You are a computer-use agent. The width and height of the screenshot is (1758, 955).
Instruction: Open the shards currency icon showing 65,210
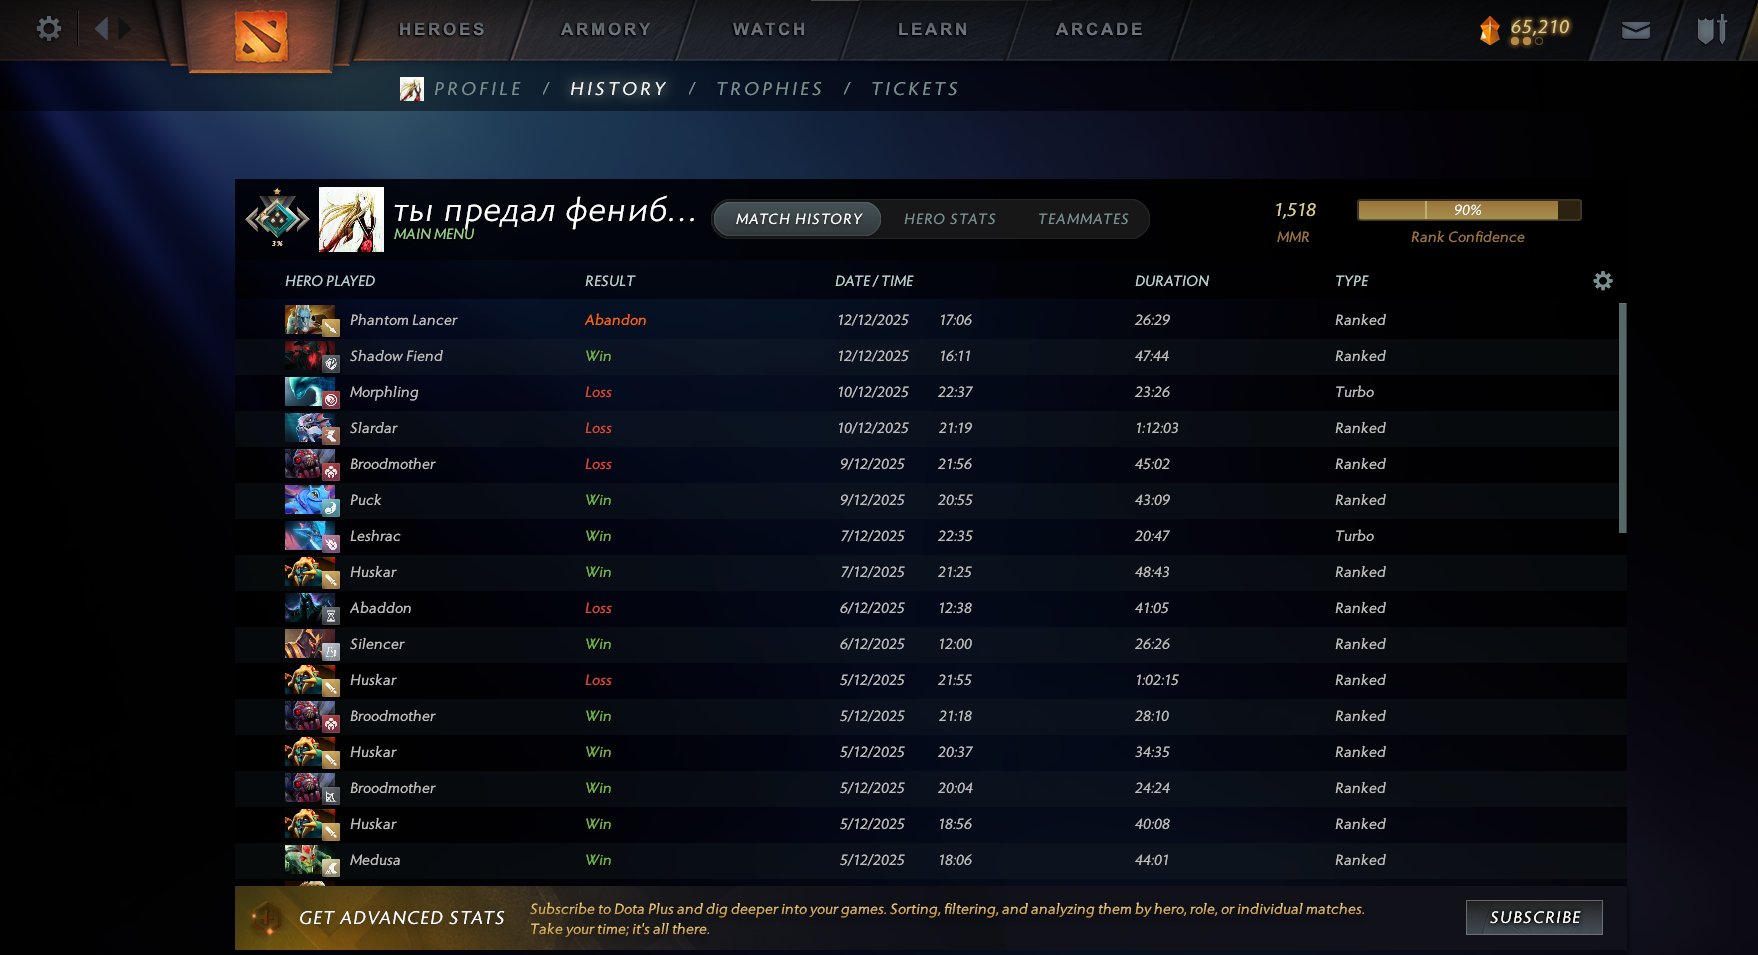point(1490,30)
